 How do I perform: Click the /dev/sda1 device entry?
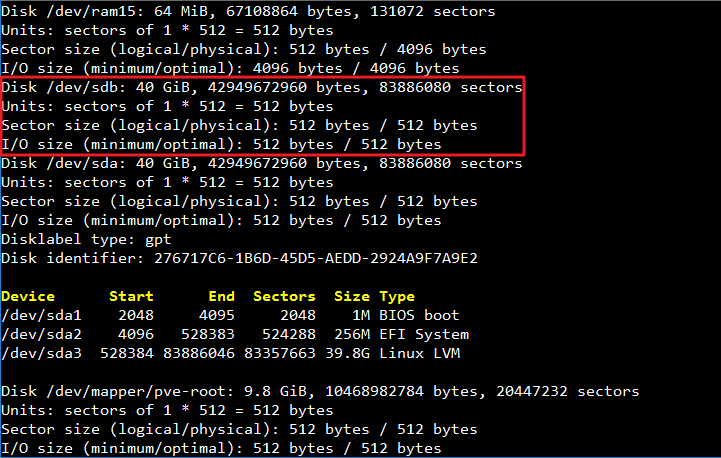[41, 315]
